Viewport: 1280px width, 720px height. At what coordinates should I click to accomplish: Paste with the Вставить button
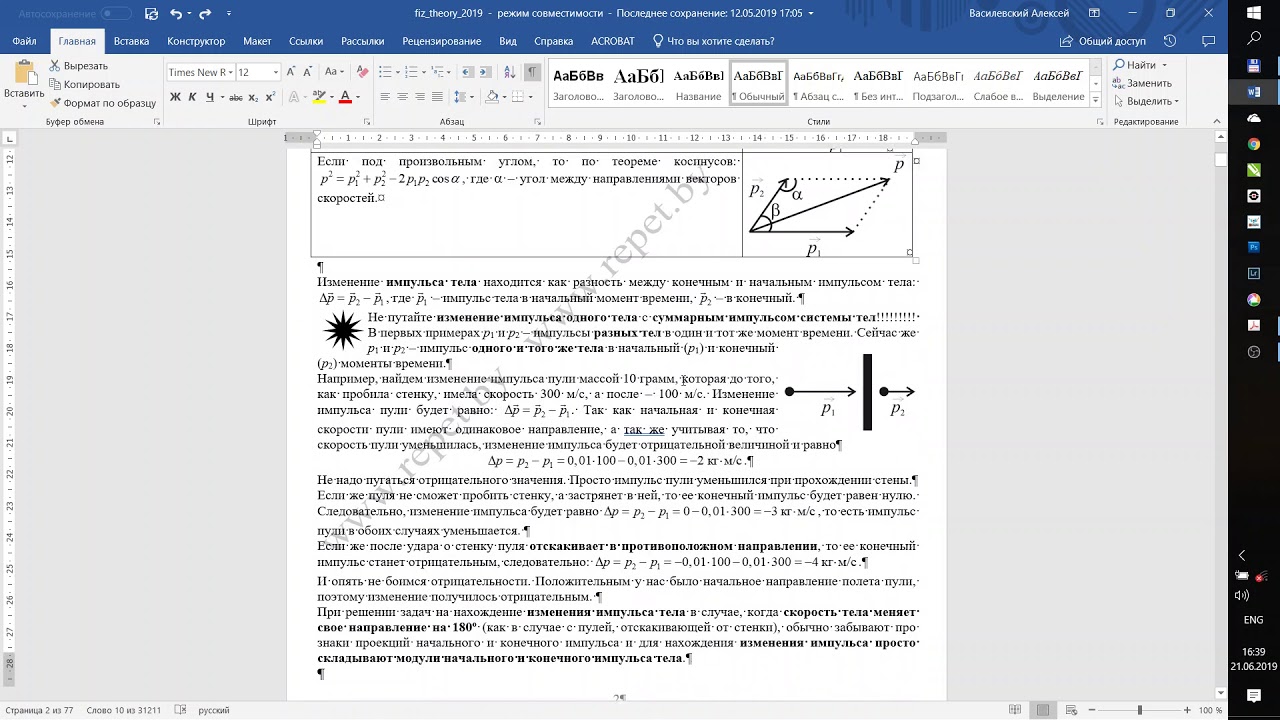click(23, 82)
